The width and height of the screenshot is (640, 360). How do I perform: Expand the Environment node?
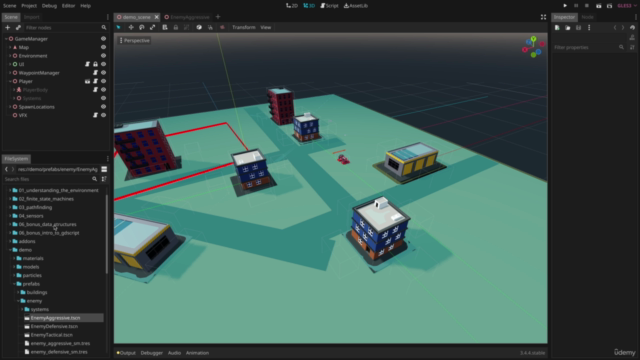10,56
